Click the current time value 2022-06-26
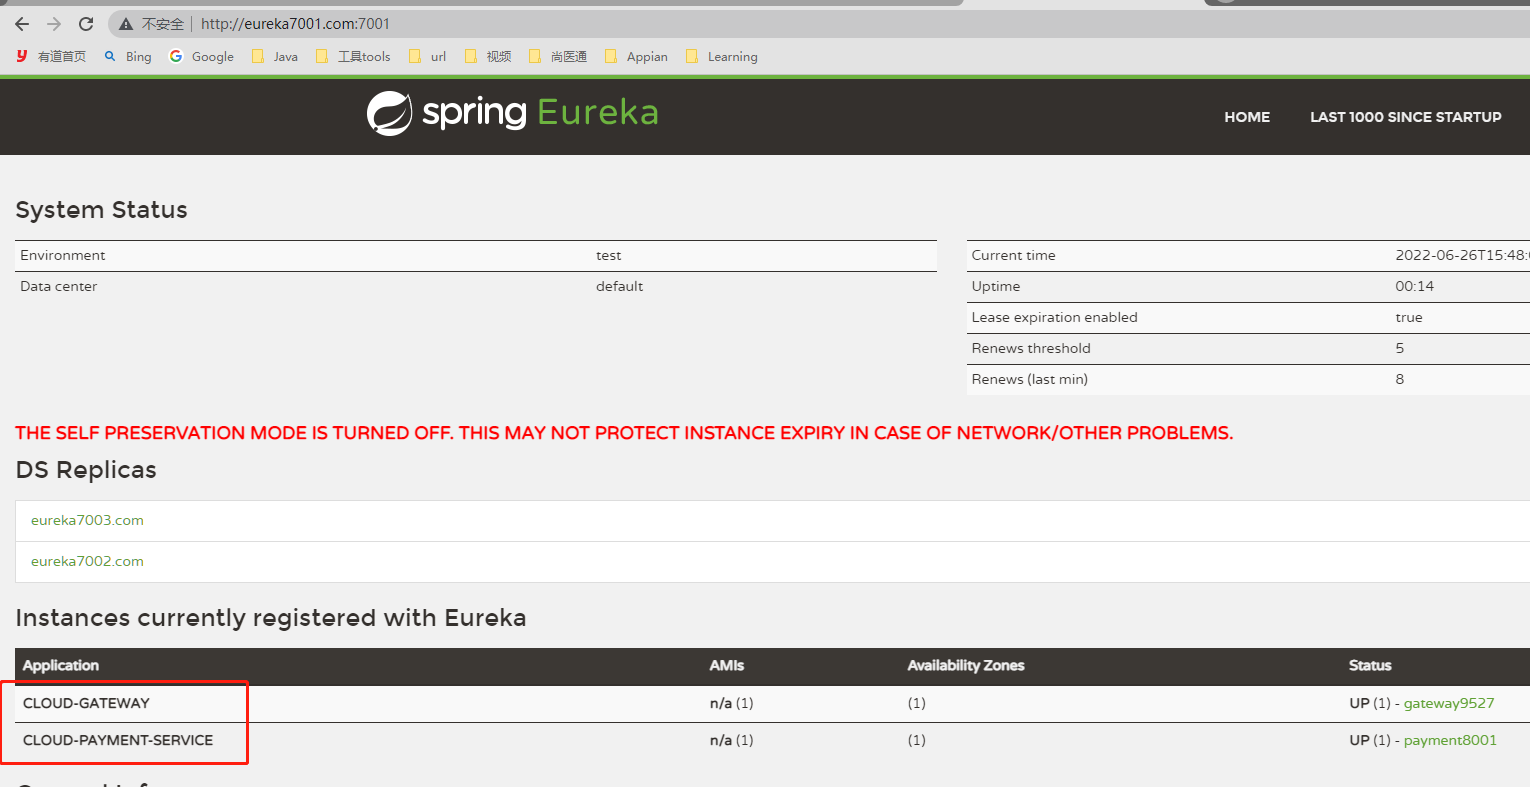 (1462, 255)
